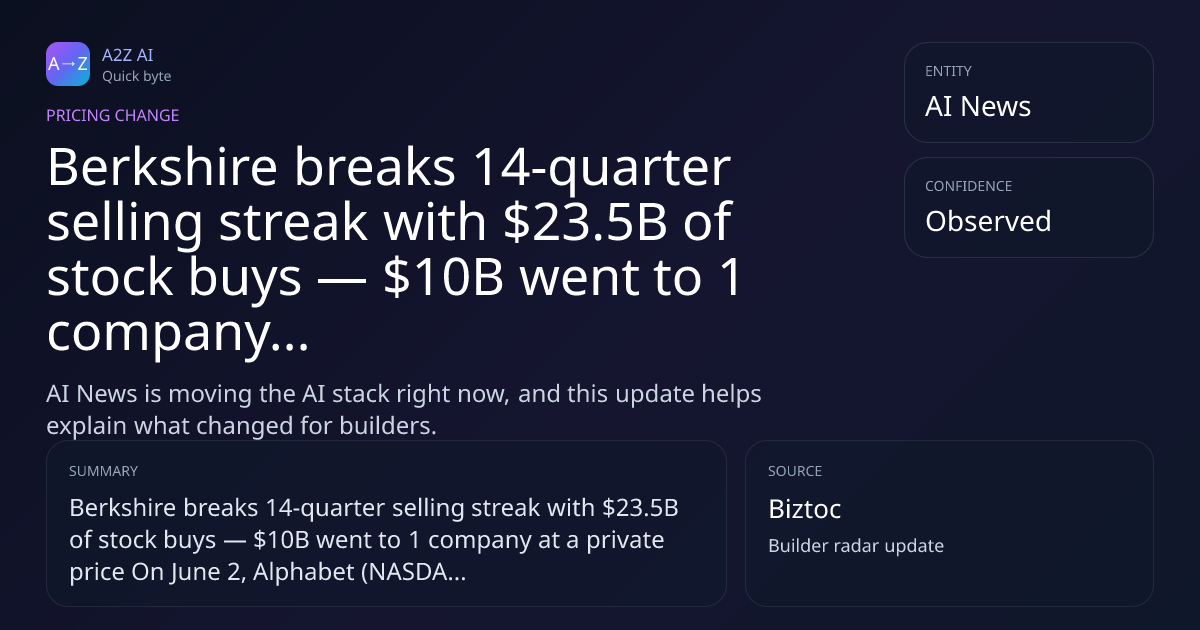Click the summary text about Alphabet

pos(374,541)
